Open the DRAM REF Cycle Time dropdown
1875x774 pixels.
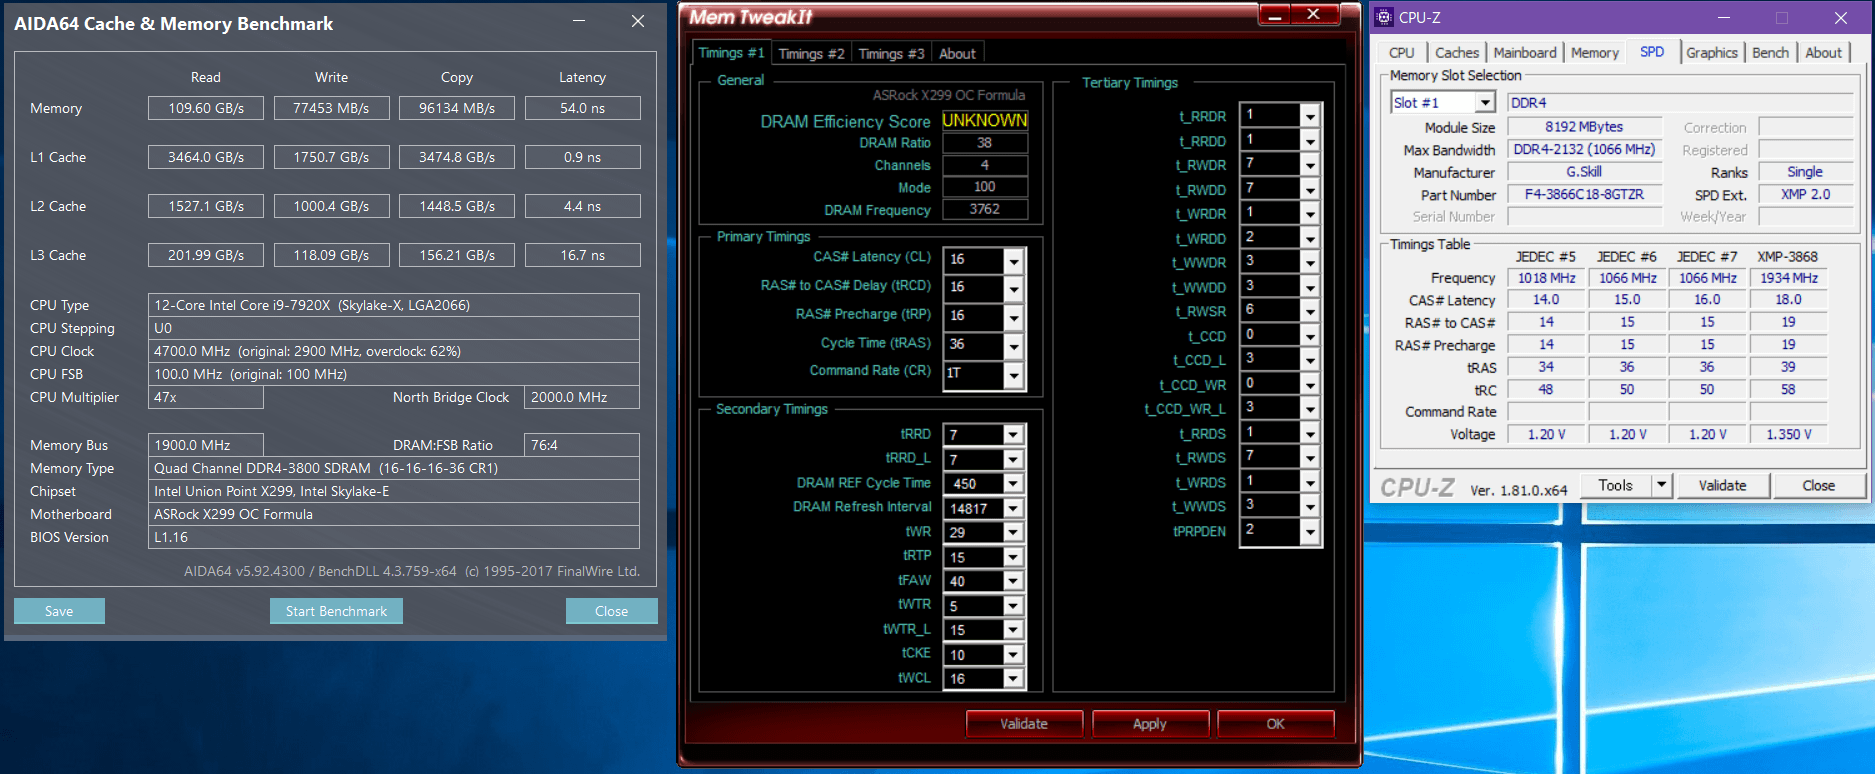1014,484
